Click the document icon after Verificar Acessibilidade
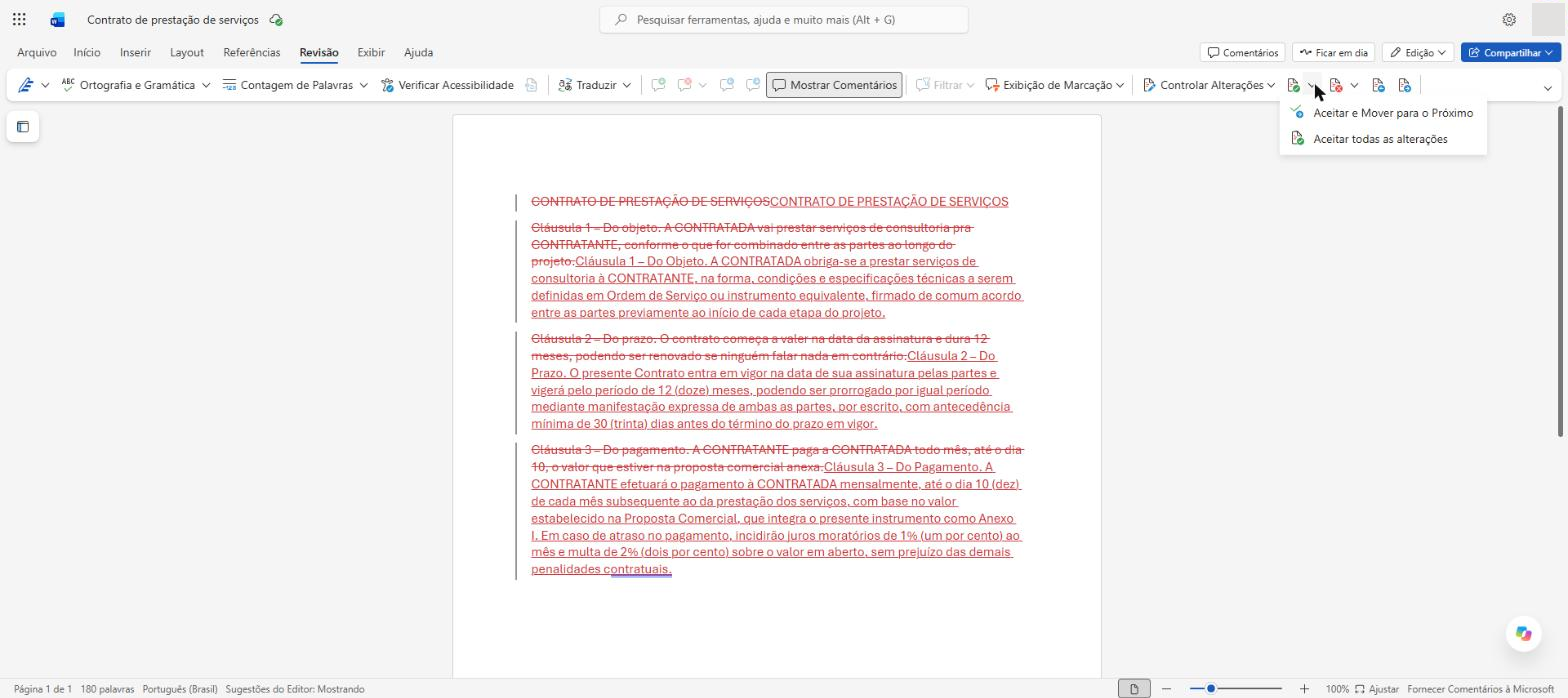The width and height of the screenshot is (1568, 698). click(532, 85)
